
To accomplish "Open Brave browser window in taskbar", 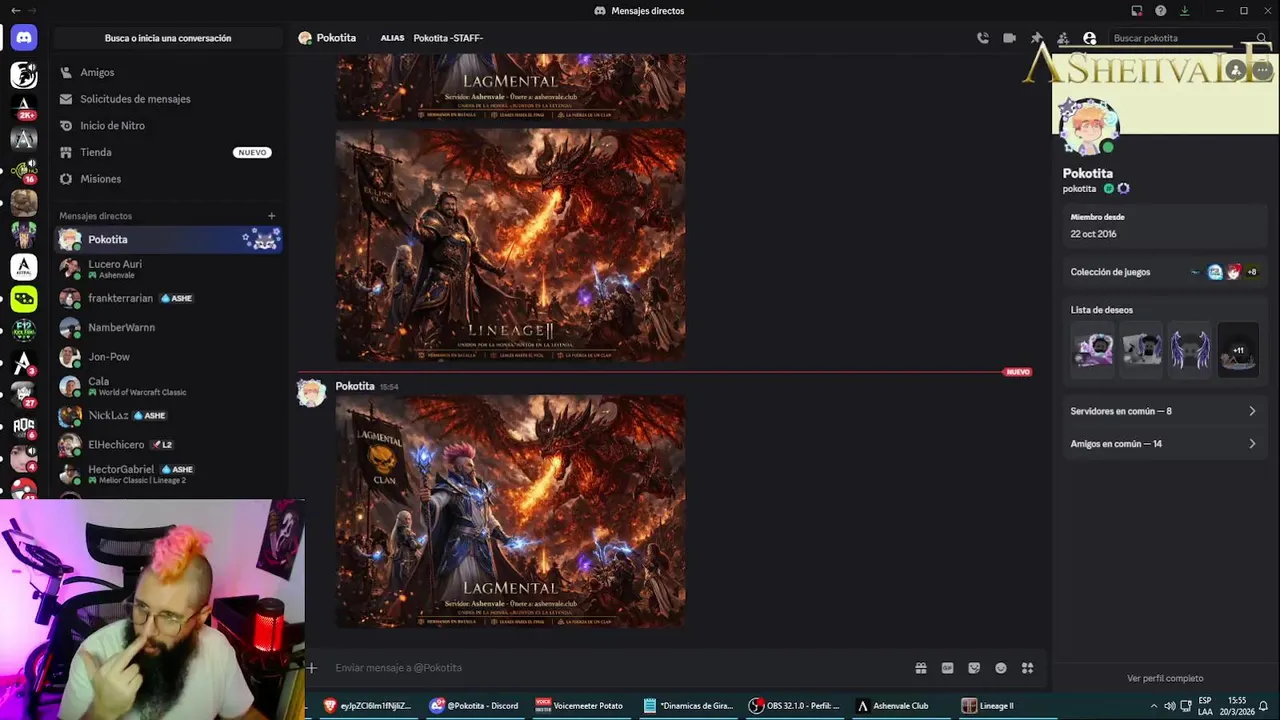I will point(368,706).
